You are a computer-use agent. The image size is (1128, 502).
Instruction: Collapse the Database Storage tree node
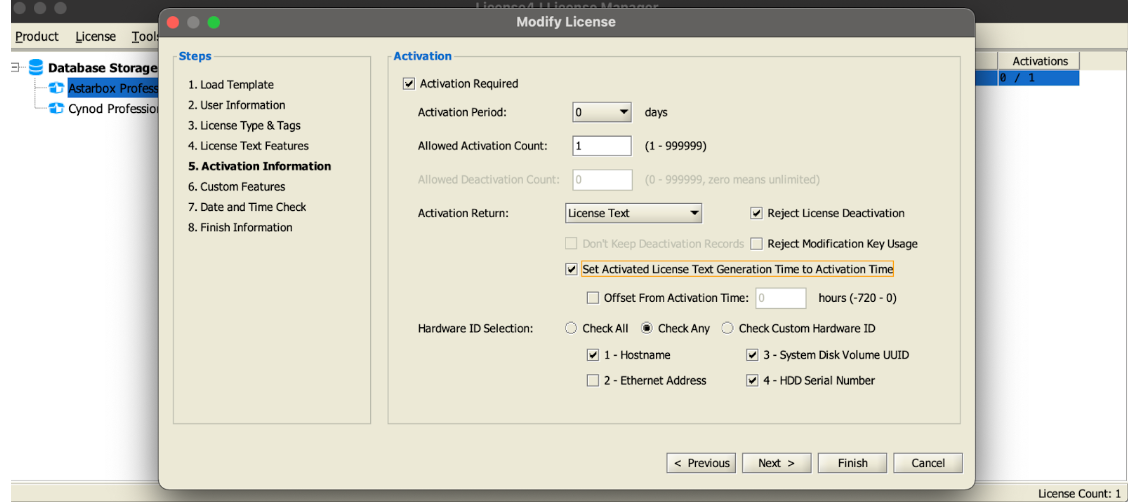pos(17,68)
